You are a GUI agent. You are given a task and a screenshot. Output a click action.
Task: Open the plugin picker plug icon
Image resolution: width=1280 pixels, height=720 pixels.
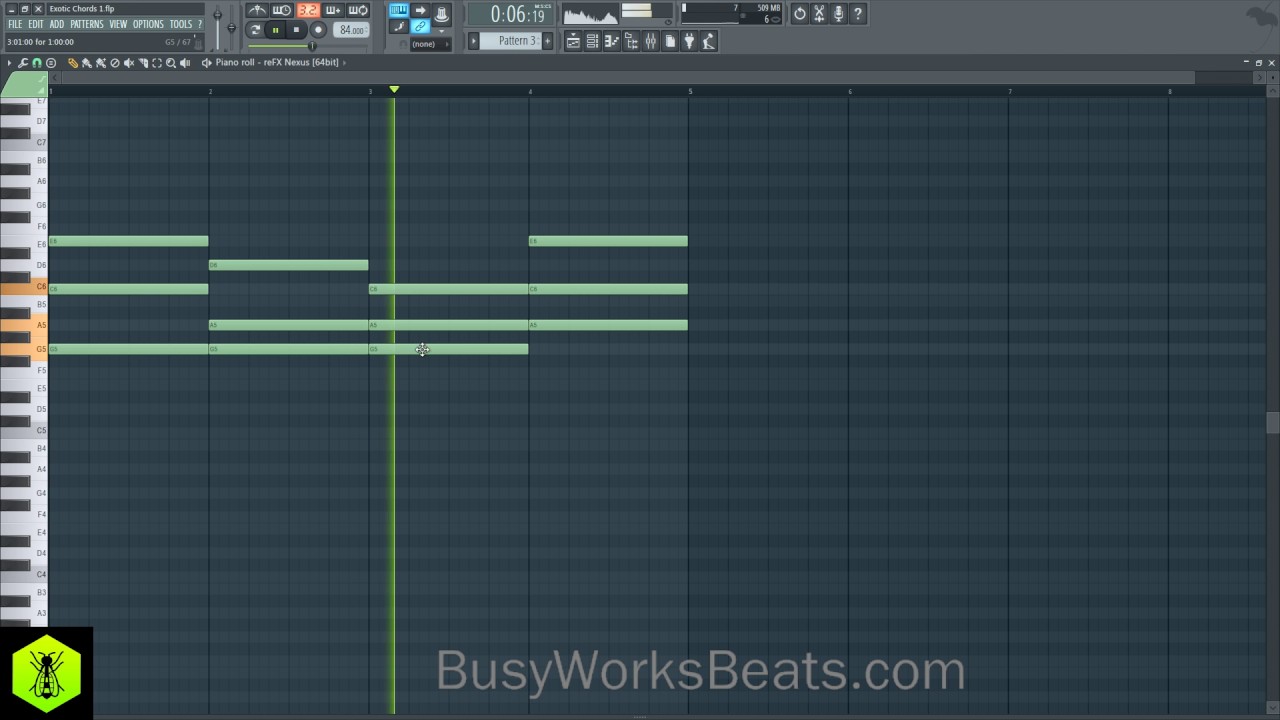[689, 41]
